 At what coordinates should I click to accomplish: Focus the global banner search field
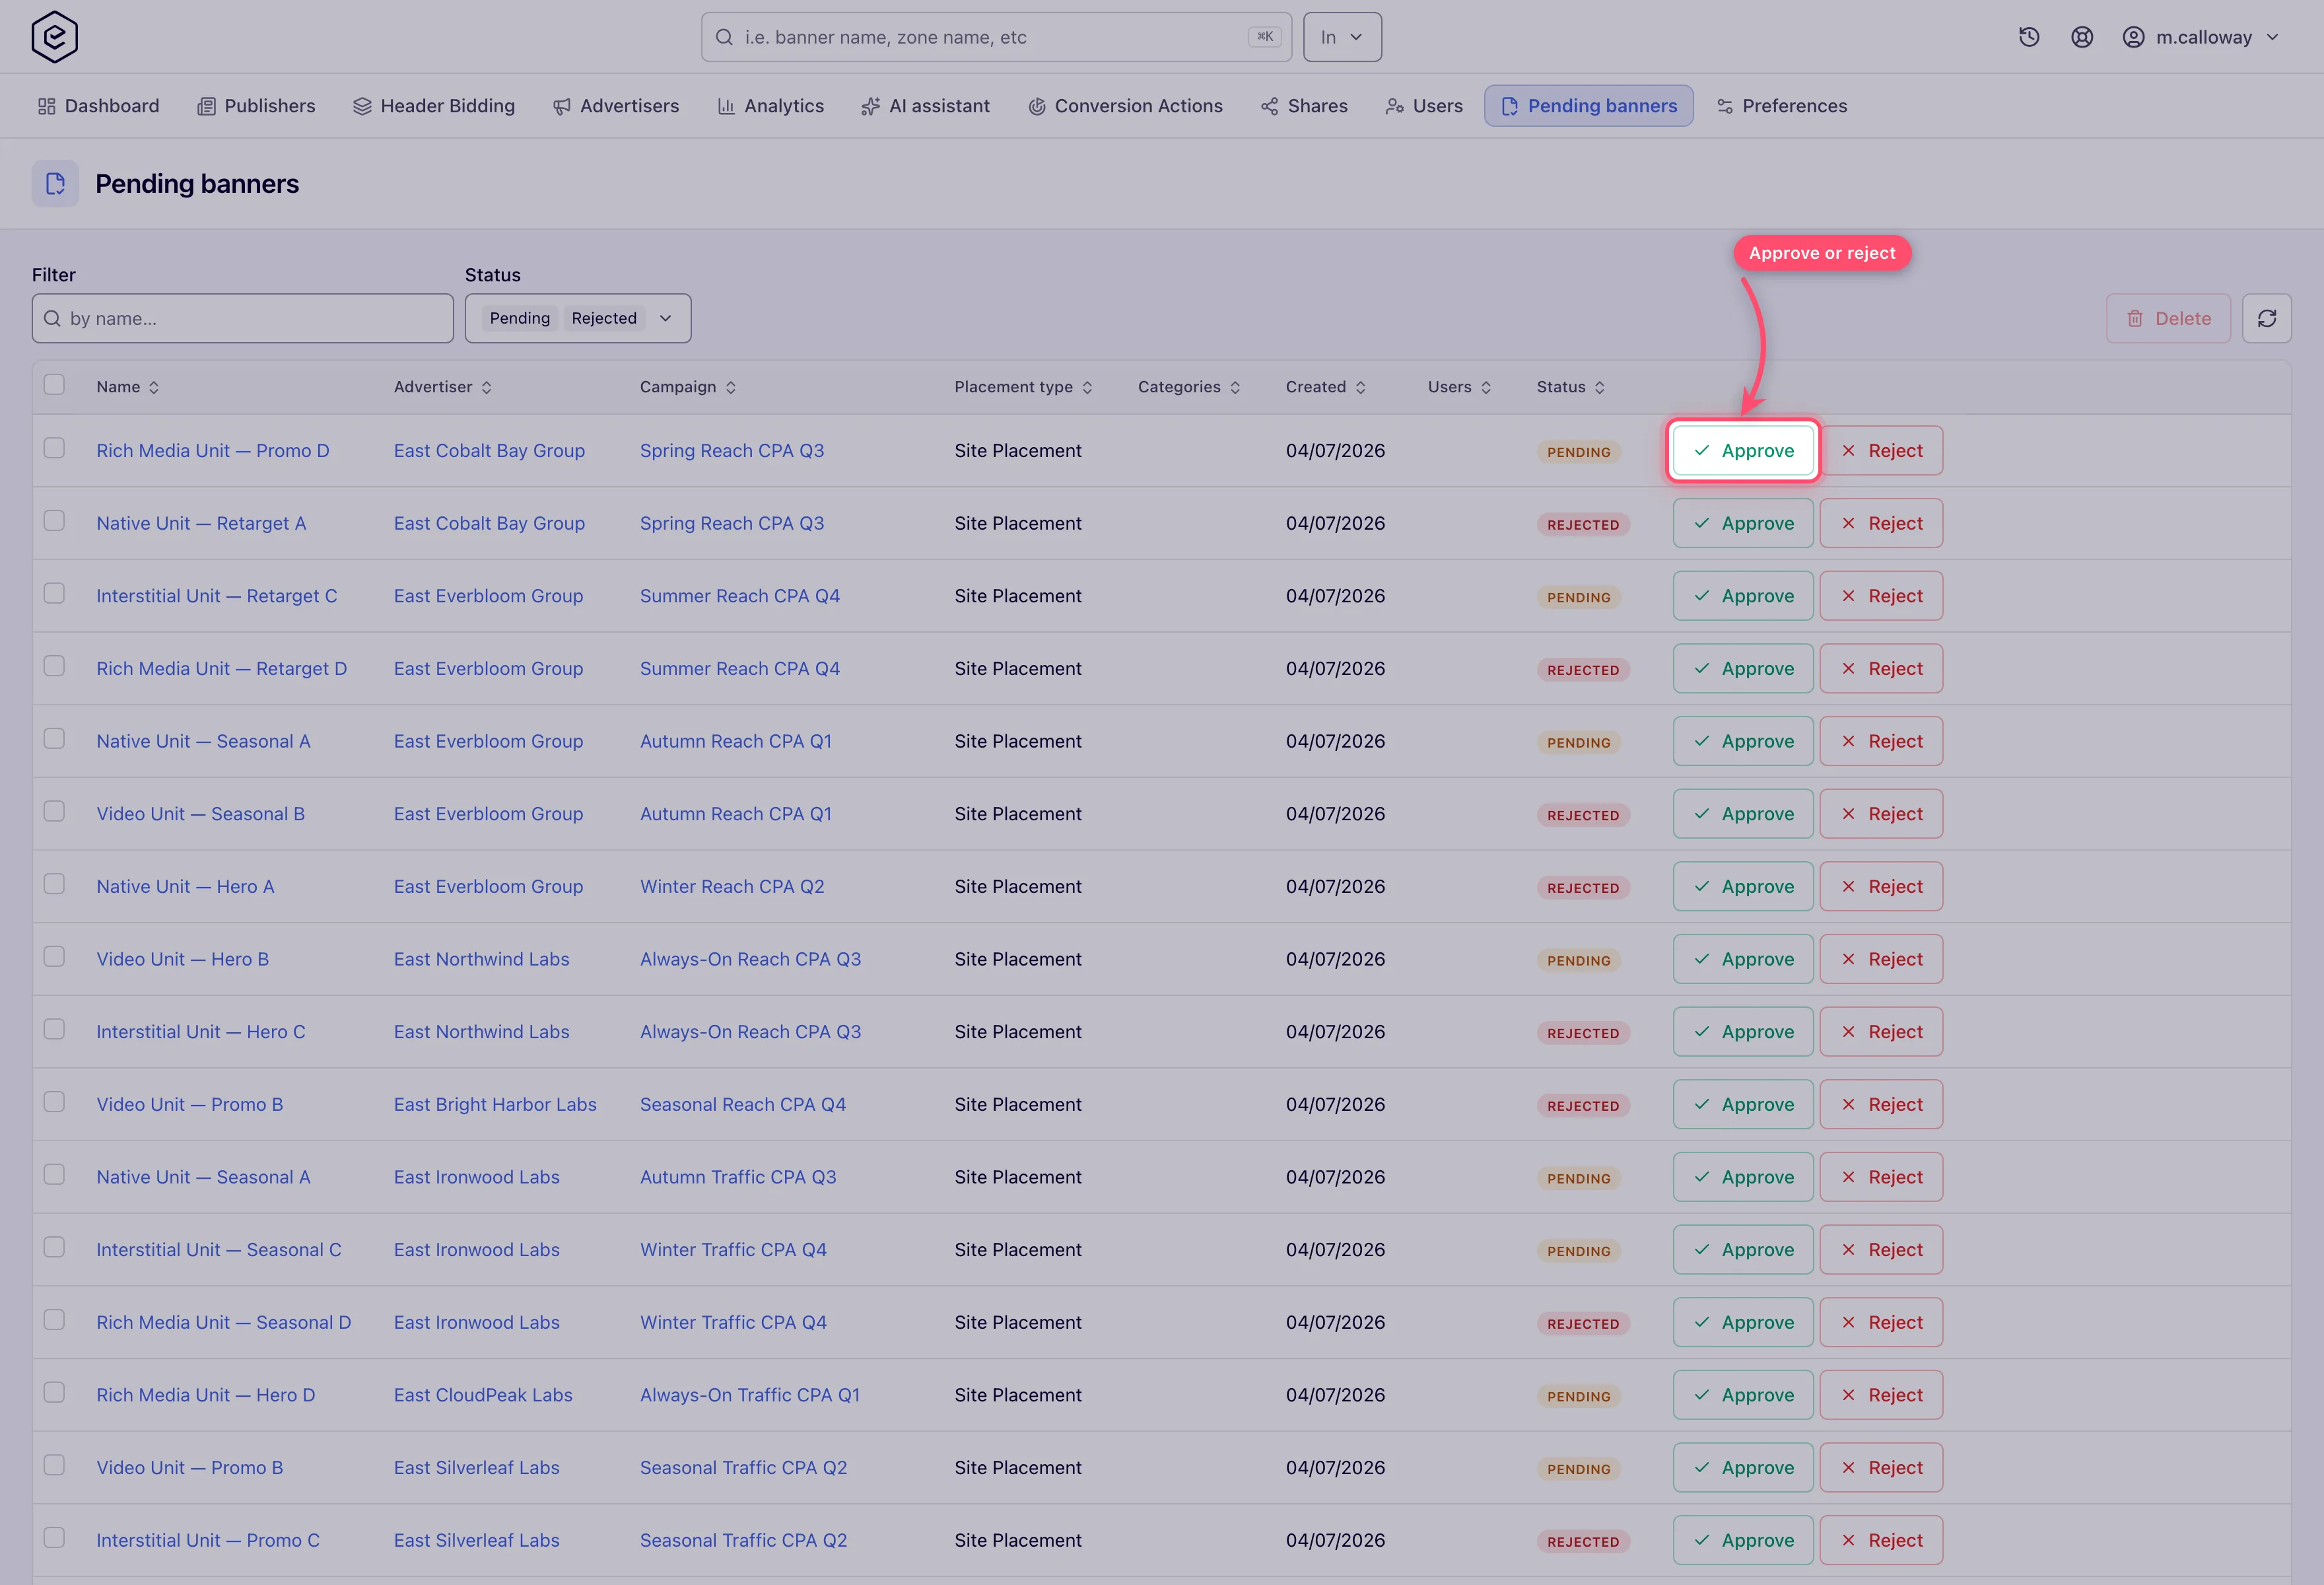click(x=996, y=37)
